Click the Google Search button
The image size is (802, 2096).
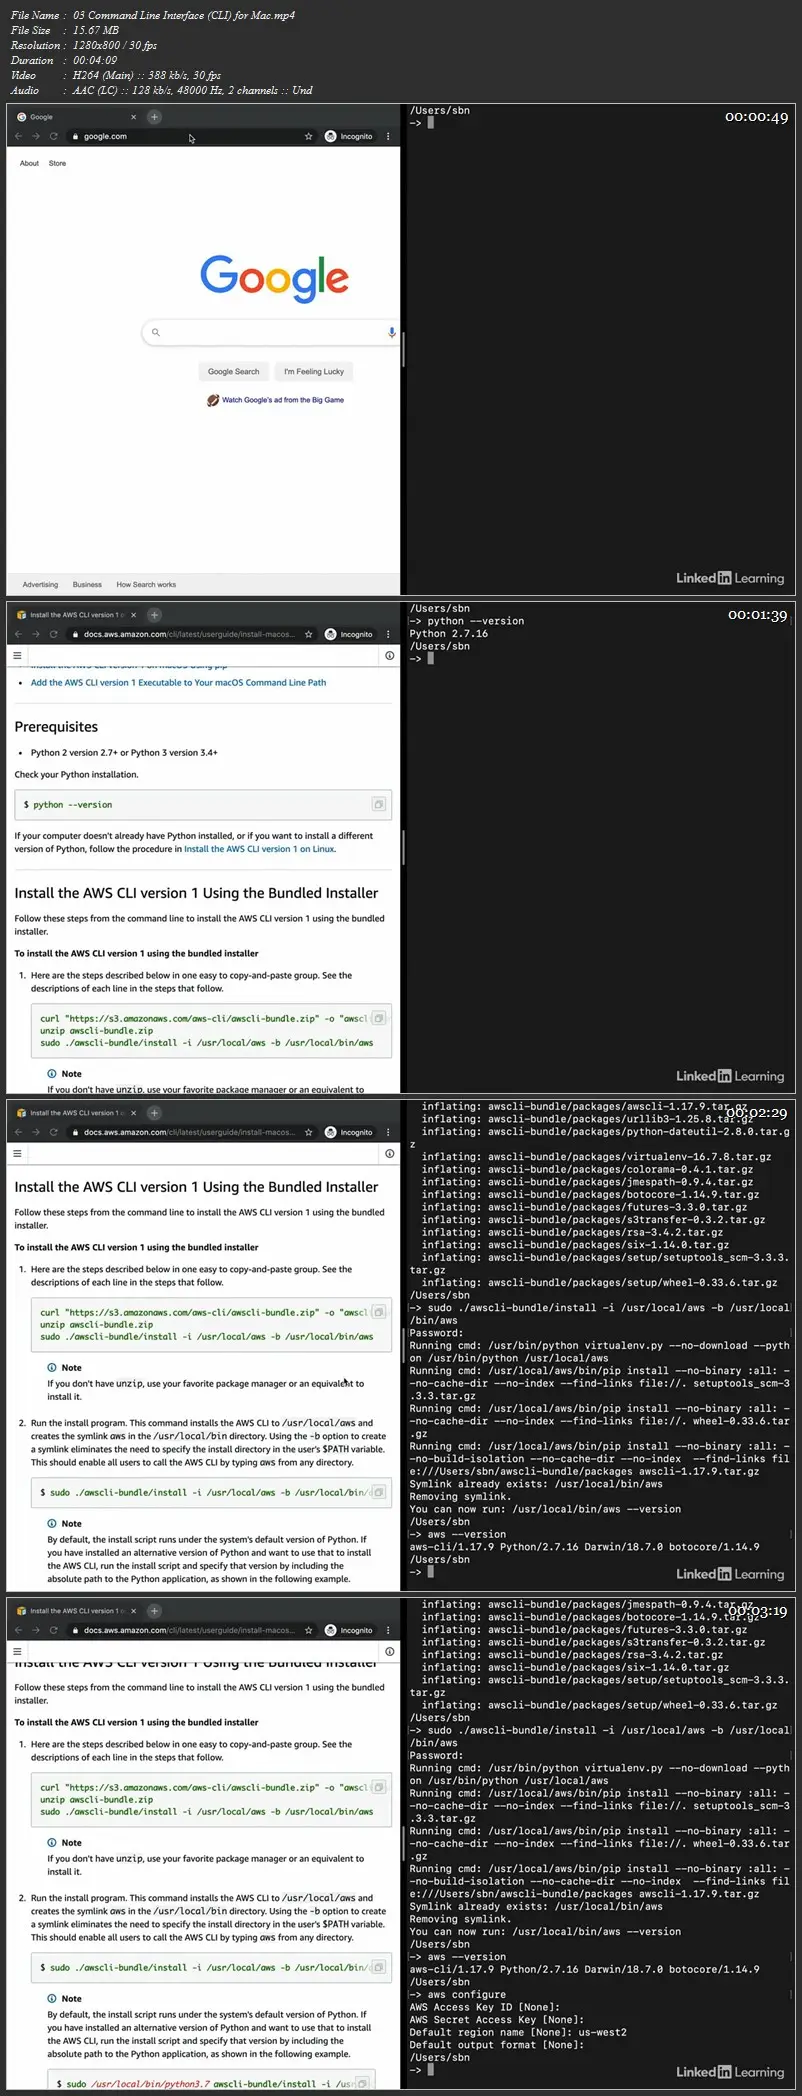tap(233, 372)
